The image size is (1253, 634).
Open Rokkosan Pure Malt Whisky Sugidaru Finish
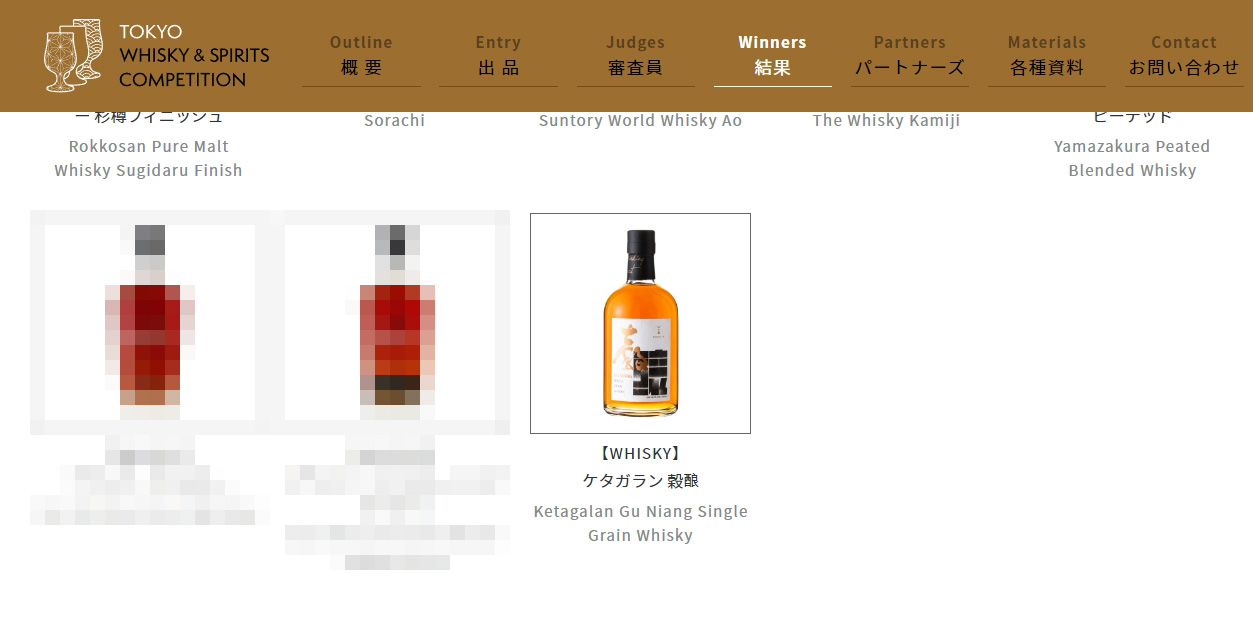pyautogui.click(x=148, y=158)
